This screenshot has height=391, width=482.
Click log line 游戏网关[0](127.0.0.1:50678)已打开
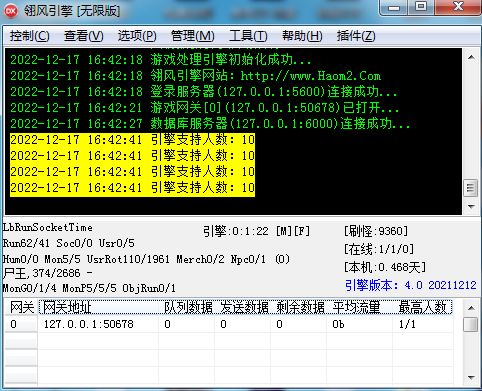204,108
